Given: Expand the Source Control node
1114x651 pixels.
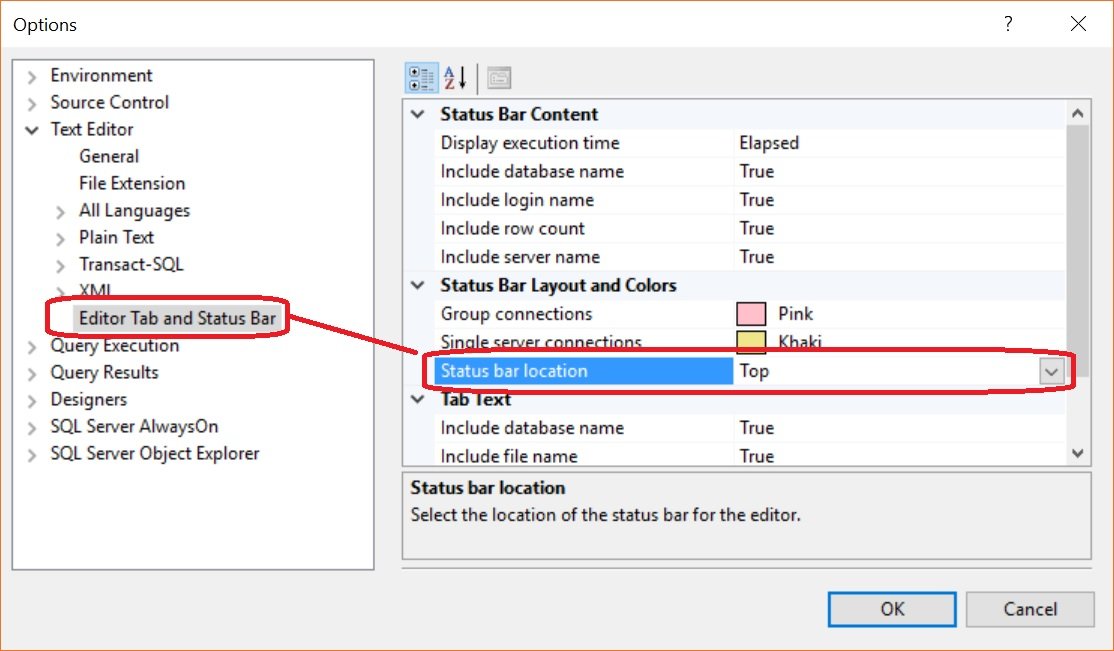Looking at the screenshot, I should click(x=31, y=103).
